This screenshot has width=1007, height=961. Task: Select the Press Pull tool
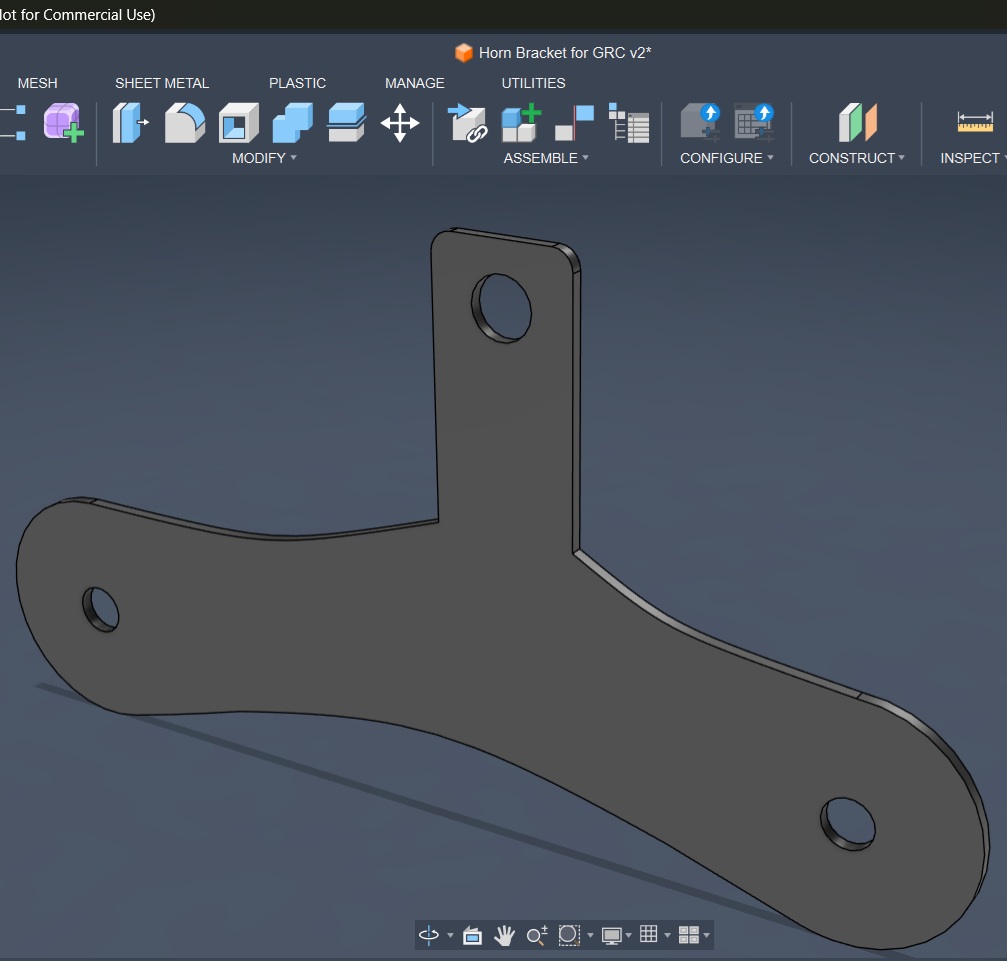130,123
